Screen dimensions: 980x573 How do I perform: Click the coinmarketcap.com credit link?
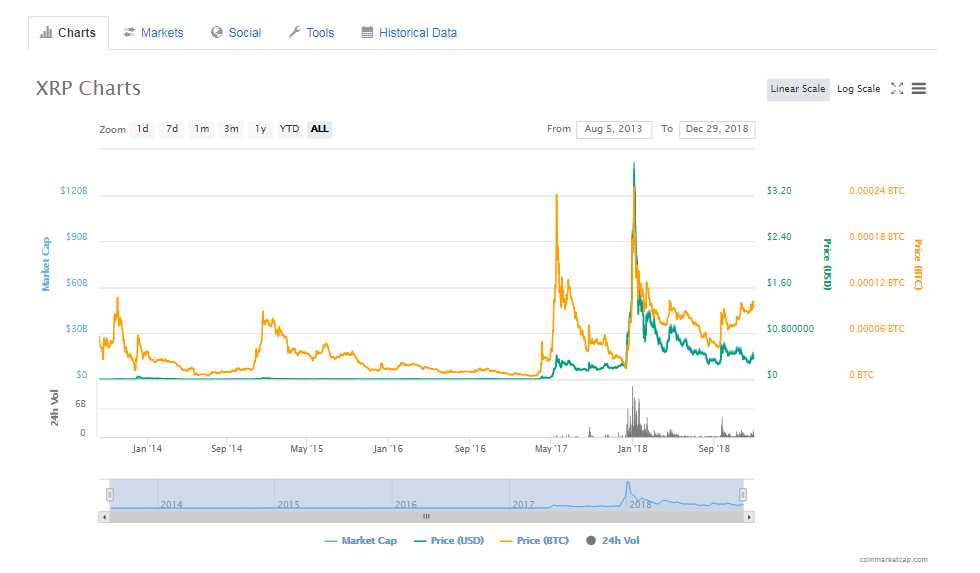[x=894, y=560]
